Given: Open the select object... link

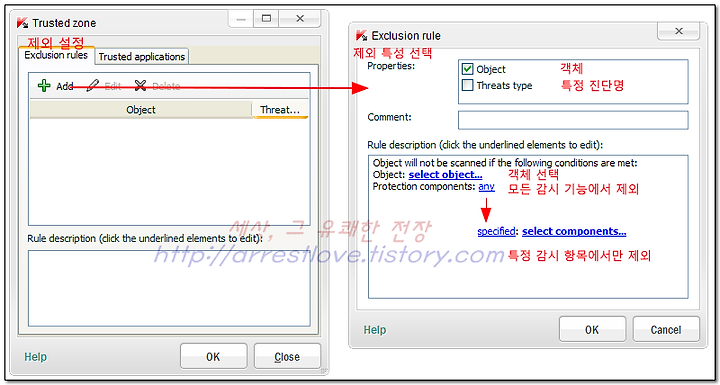Looking at the screenshot, I should click(445, 175).
